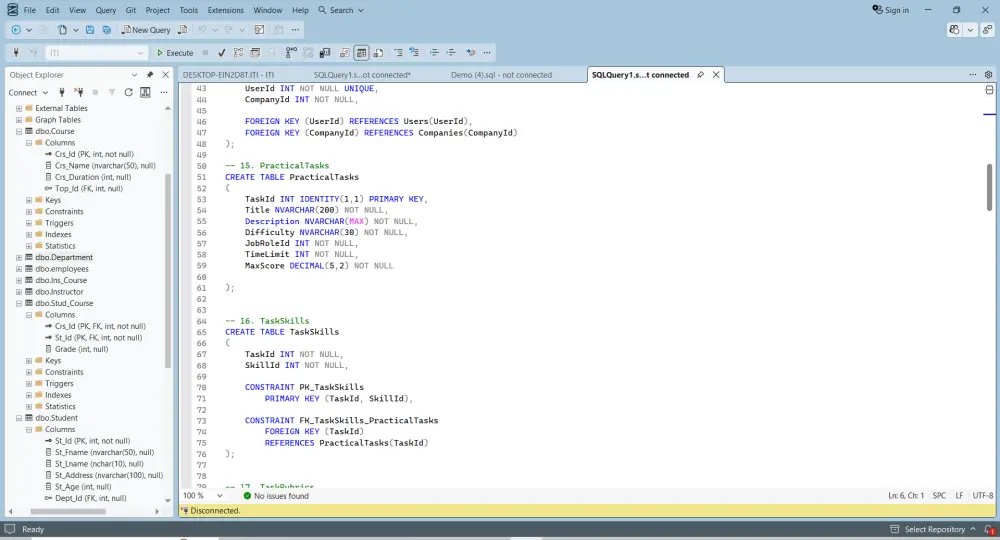Toggle Object Explorer auto-hide pin
Image resolution: width=1000 pixels, height=540 pixels.
click(150, 75)
